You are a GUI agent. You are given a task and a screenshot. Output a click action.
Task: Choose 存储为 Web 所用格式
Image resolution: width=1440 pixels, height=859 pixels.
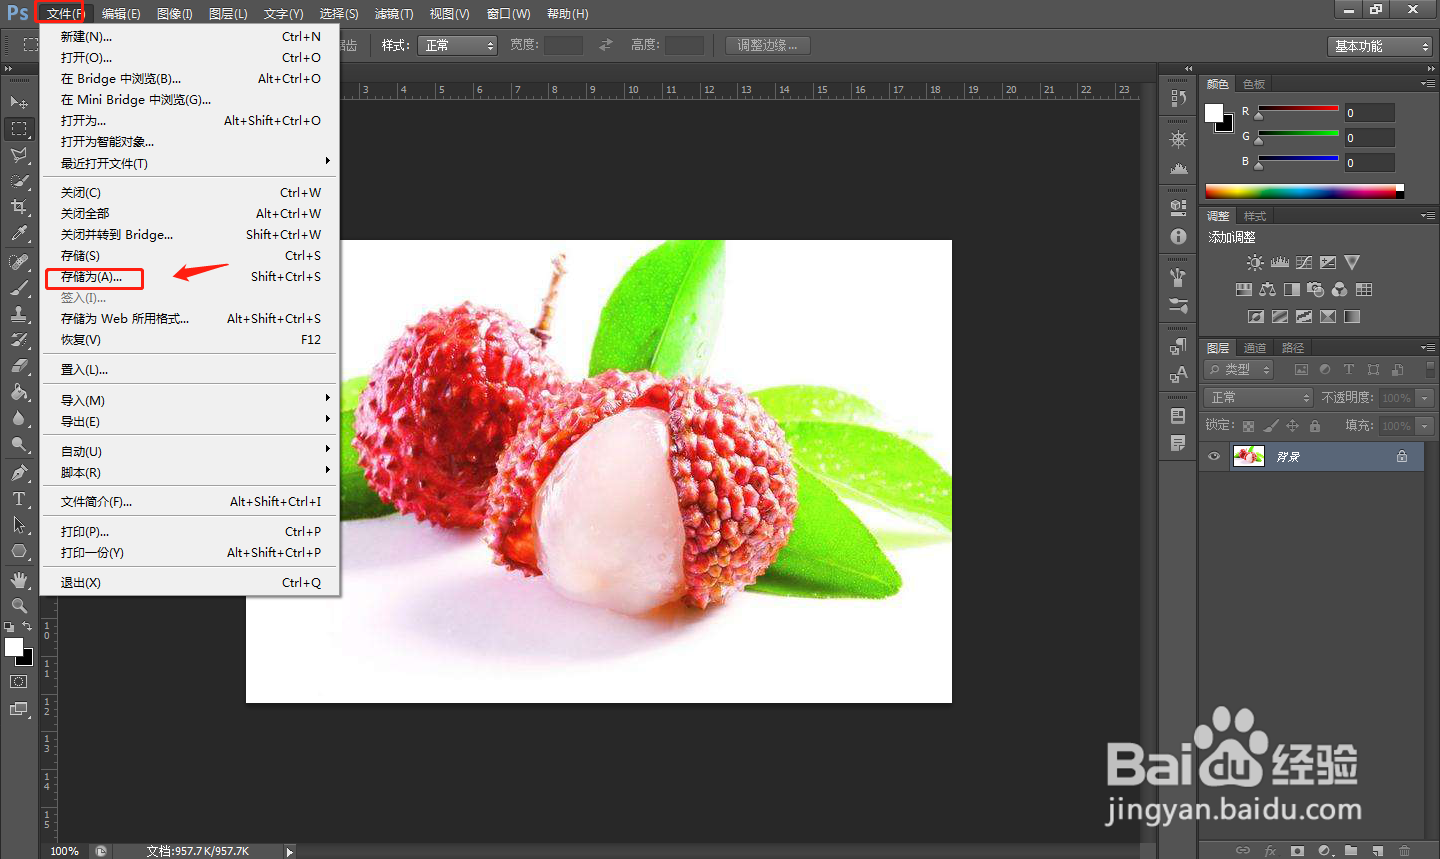pyautogui.click(x=190, y=318)
